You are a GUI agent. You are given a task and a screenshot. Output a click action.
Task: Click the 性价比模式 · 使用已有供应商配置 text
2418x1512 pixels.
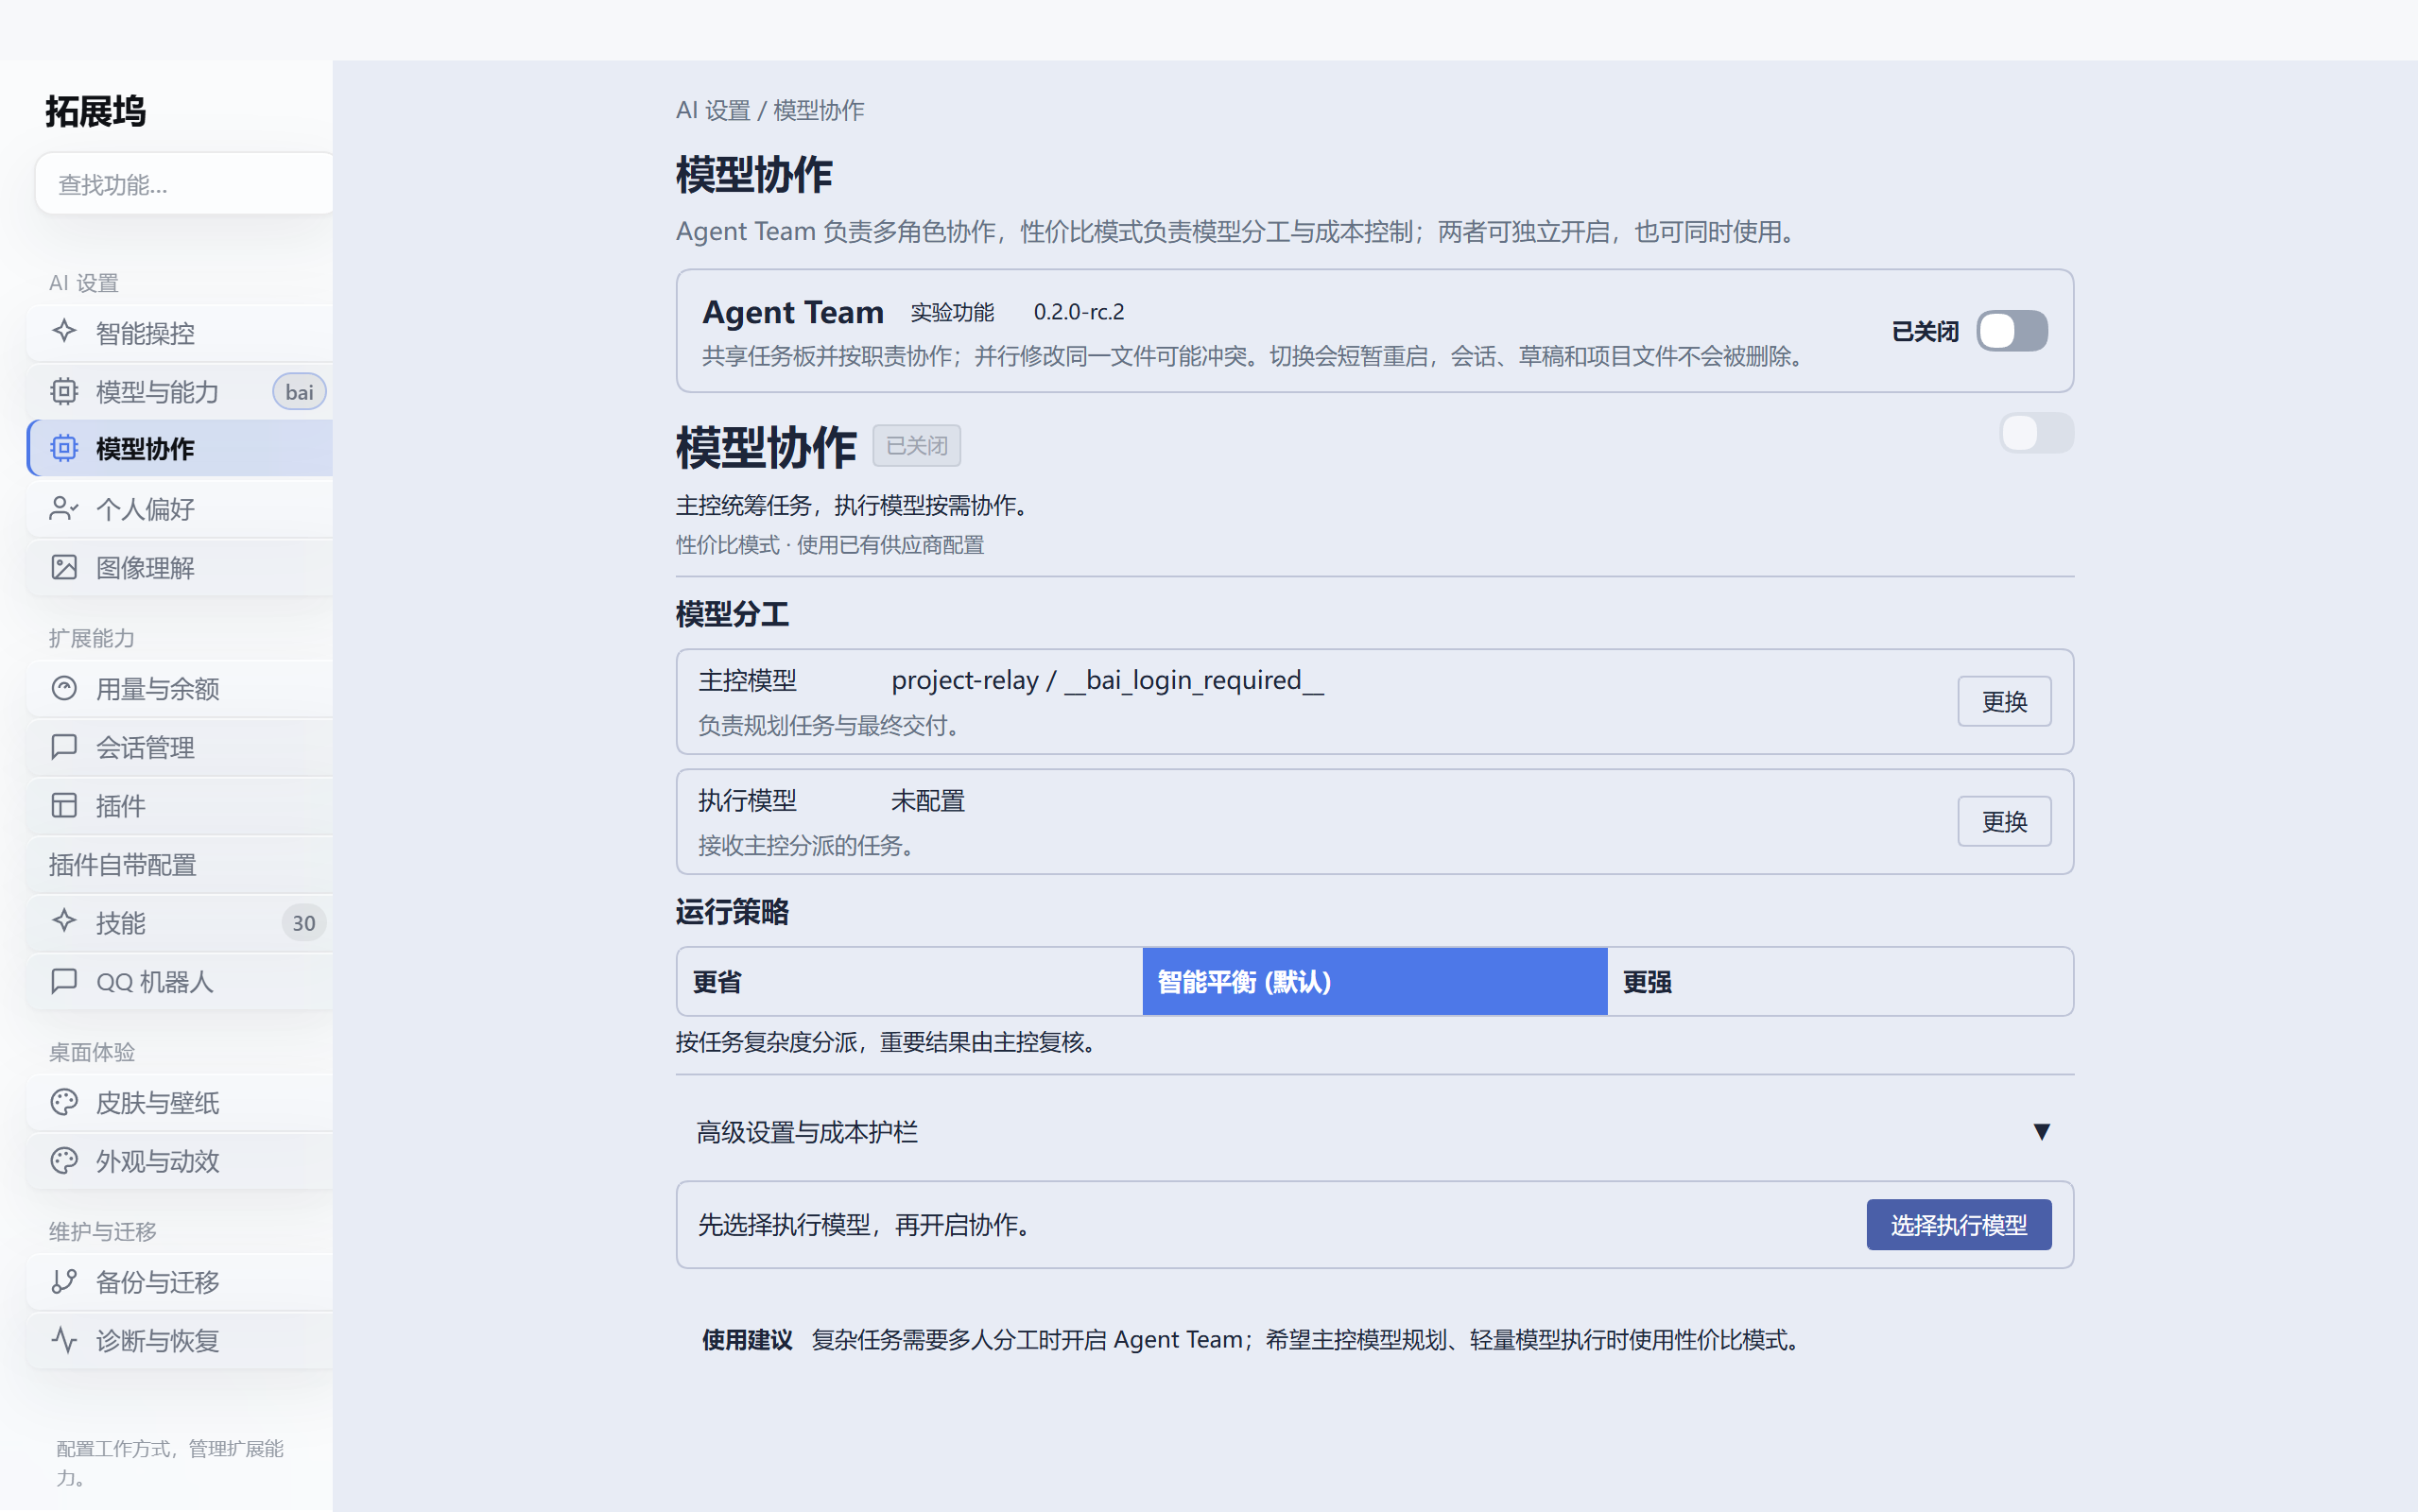(830, 545)
